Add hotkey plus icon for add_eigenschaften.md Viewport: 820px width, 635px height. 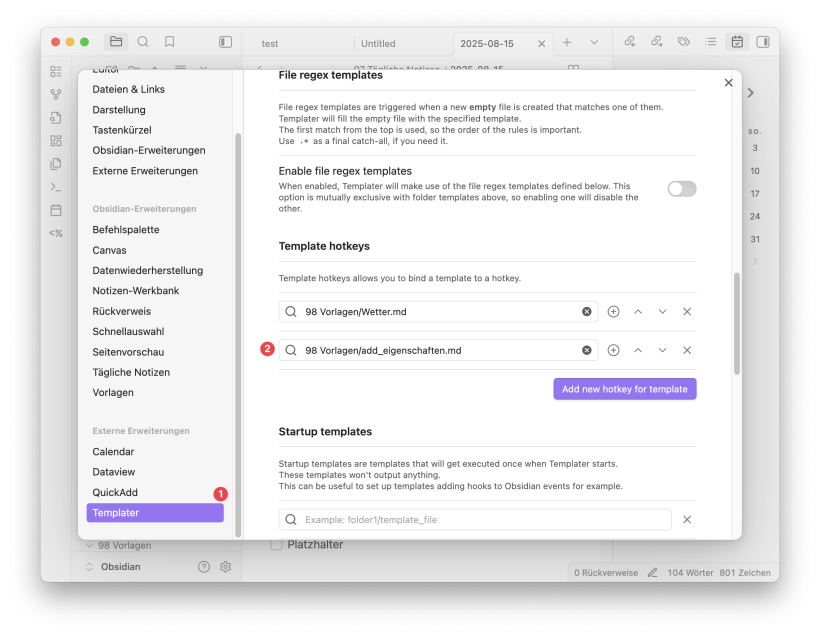point(613,350)
